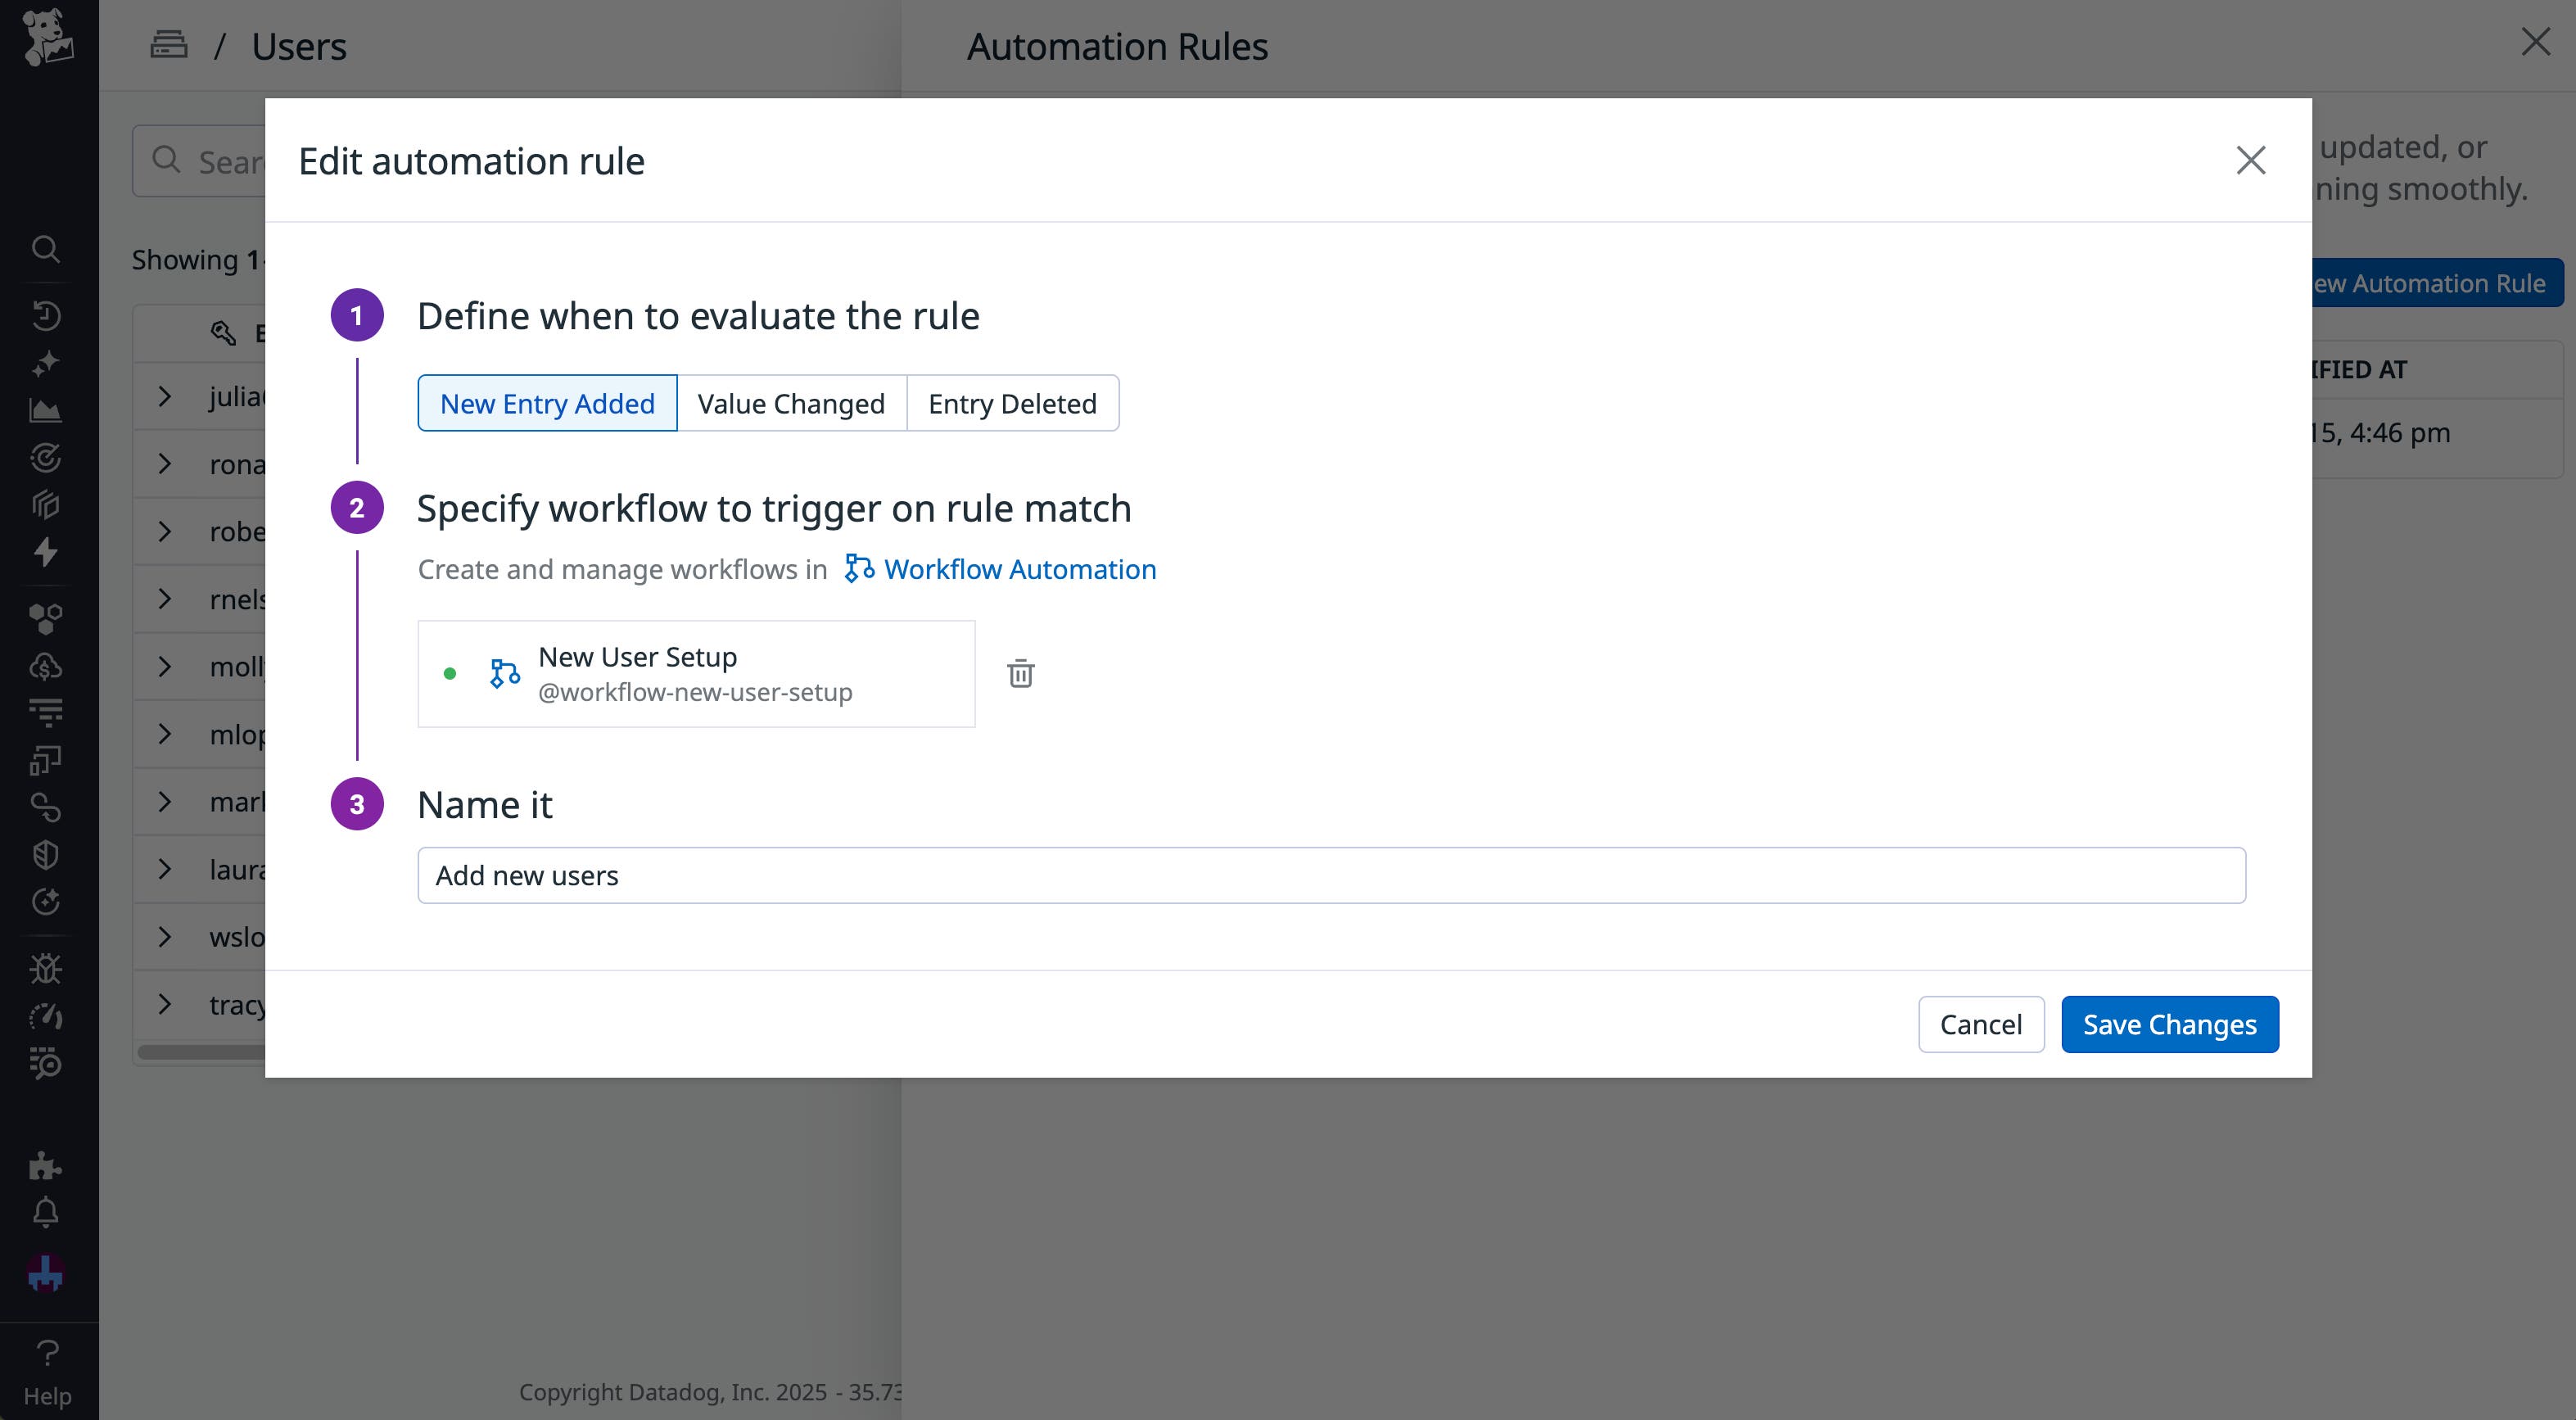The height and width of the screenshot is (1420, 2576).
Task: Expand the julia user row
Action: tap(165, 396)
